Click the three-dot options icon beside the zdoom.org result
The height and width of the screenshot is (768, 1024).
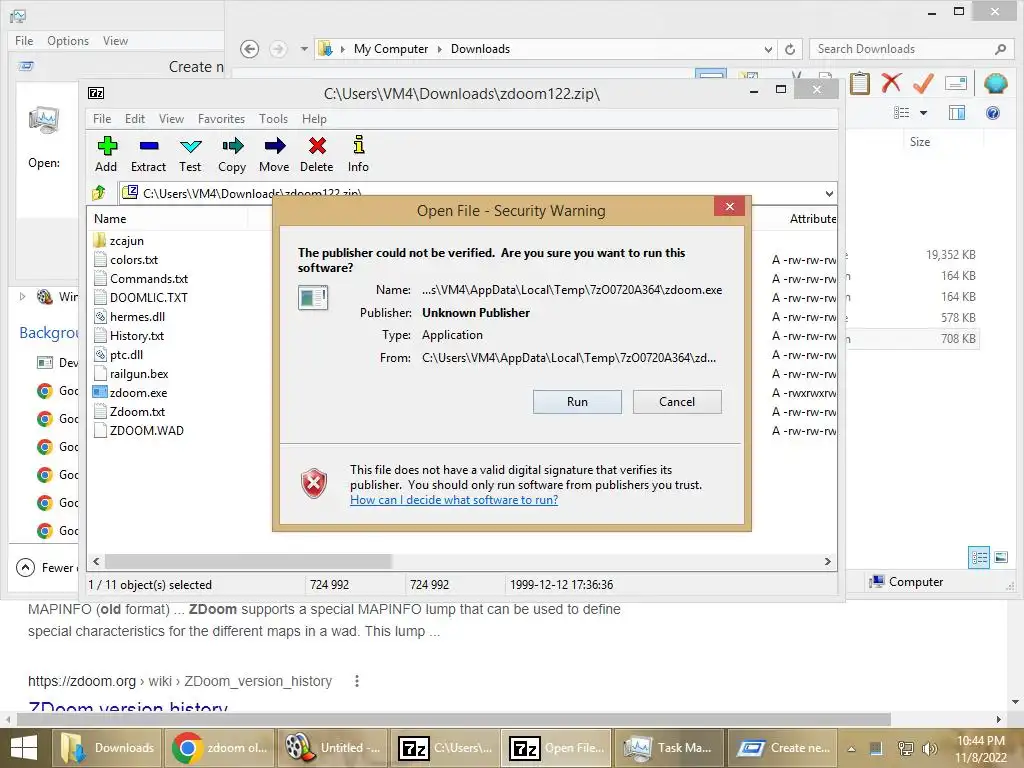tap(357, 681)
